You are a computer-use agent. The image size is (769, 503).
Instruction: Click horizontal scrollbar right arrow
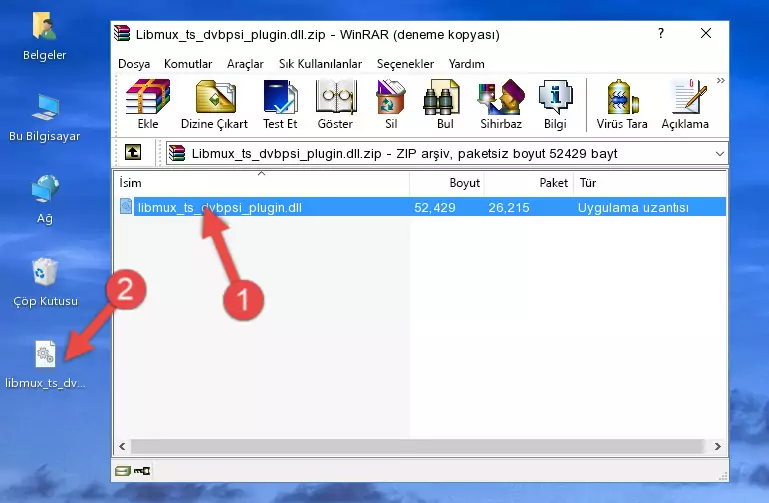coord(718,446)
